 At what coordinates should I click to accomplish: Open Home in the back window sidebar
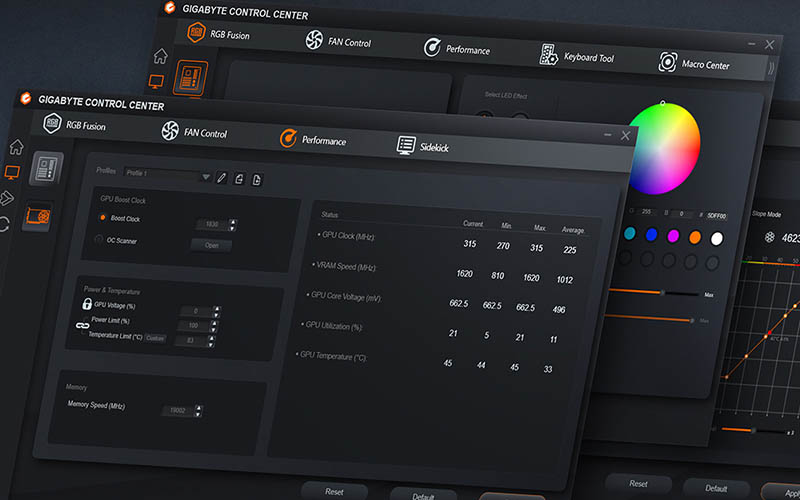point(160,56)
